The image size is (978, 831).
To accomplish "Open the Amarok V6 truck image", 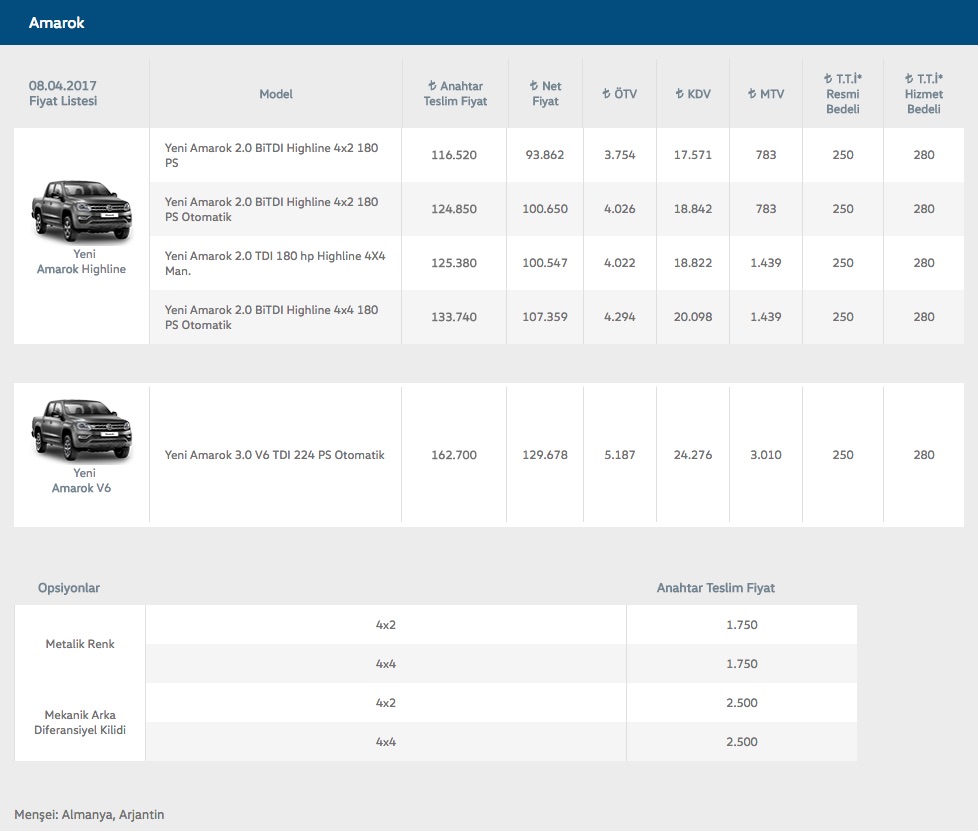I will tap(82, 430).
